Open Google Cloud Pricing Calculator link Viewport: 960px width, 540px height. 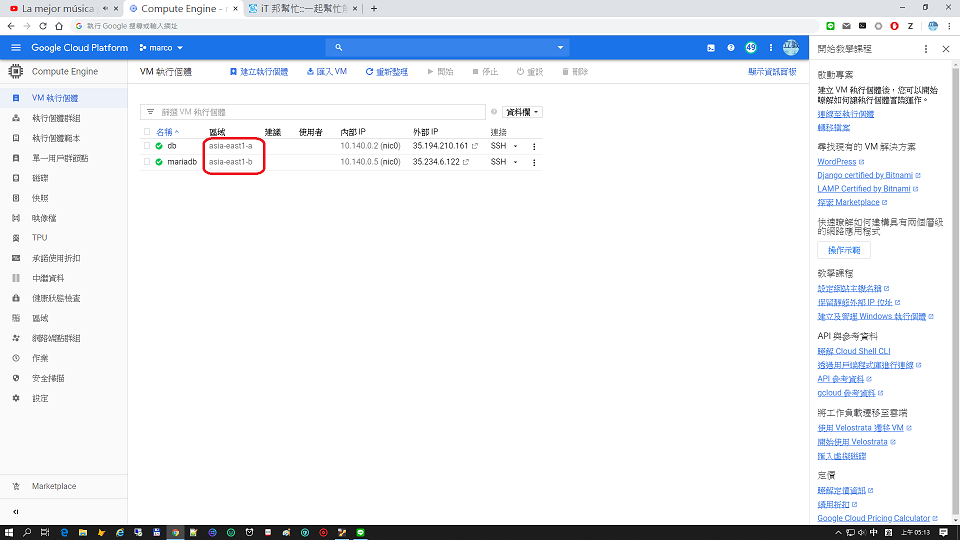[x=873, y=518]
